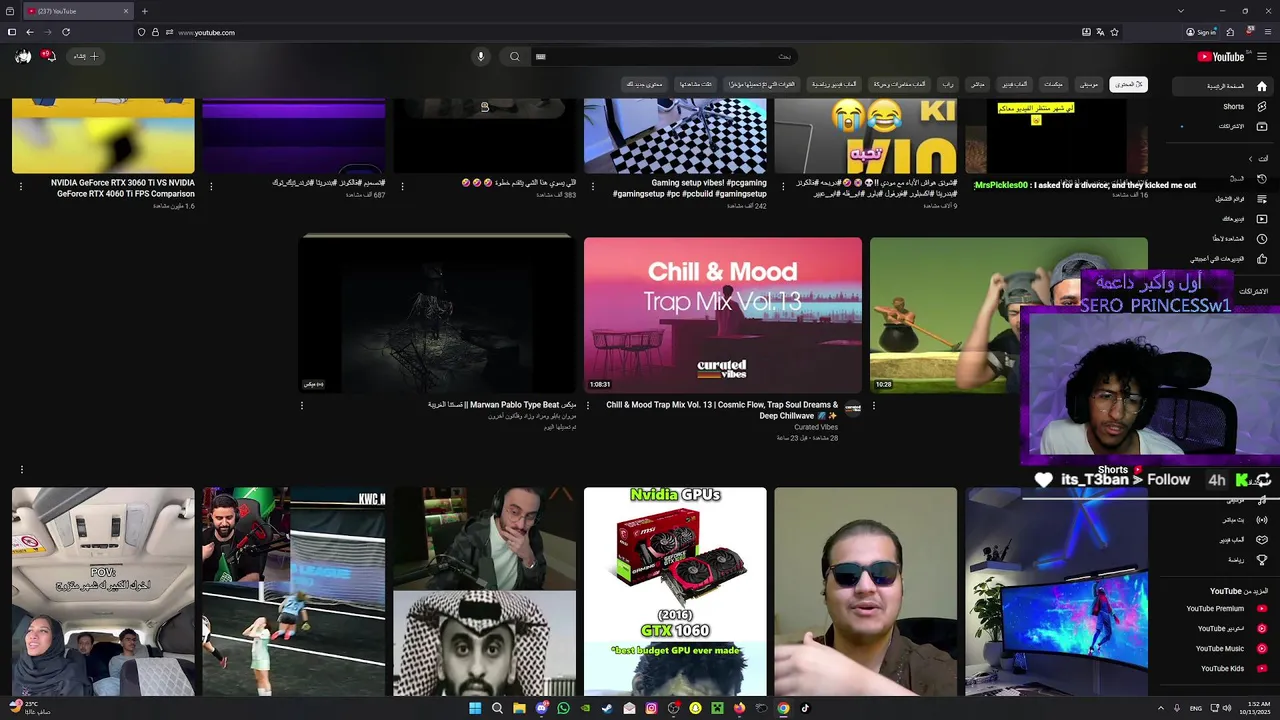This screenshot has height=720, width=1280.
Task: Select the Recently uploaded filter chip
Action: (762, 84)
